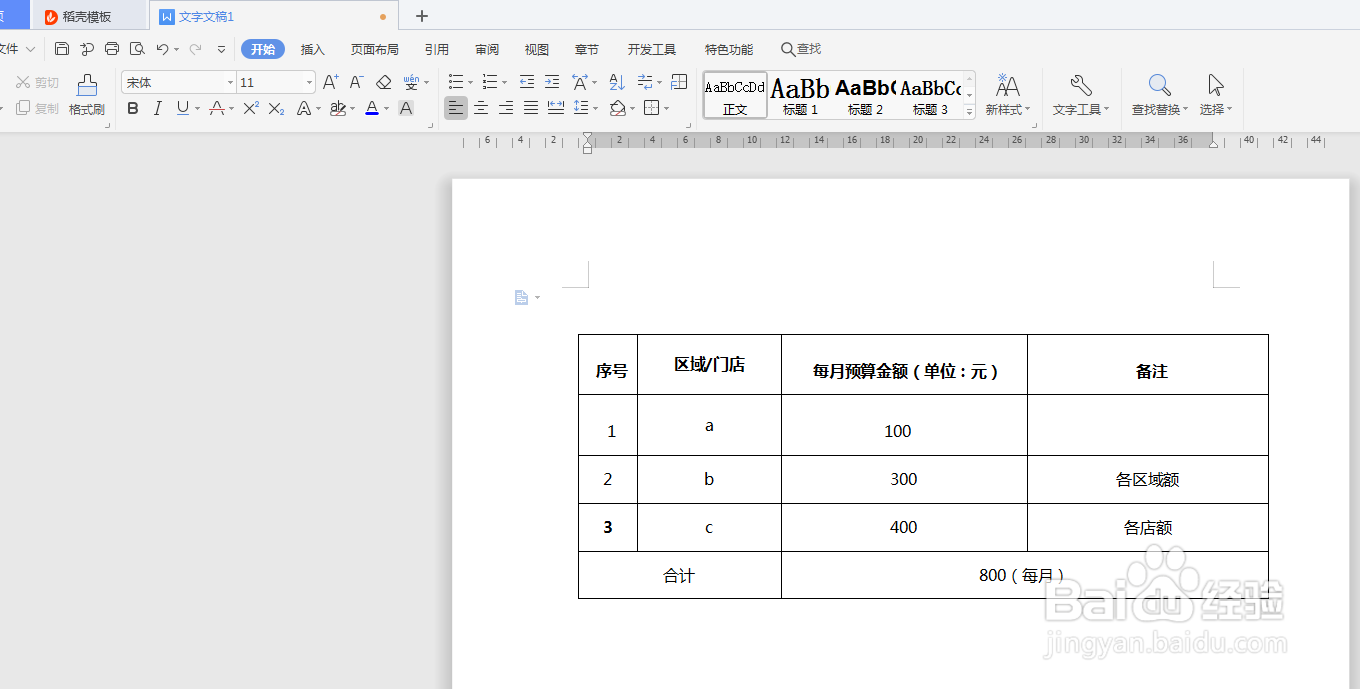Click the sort icon in the paragraph group
1360x689 pixels.
click(616, 82)
